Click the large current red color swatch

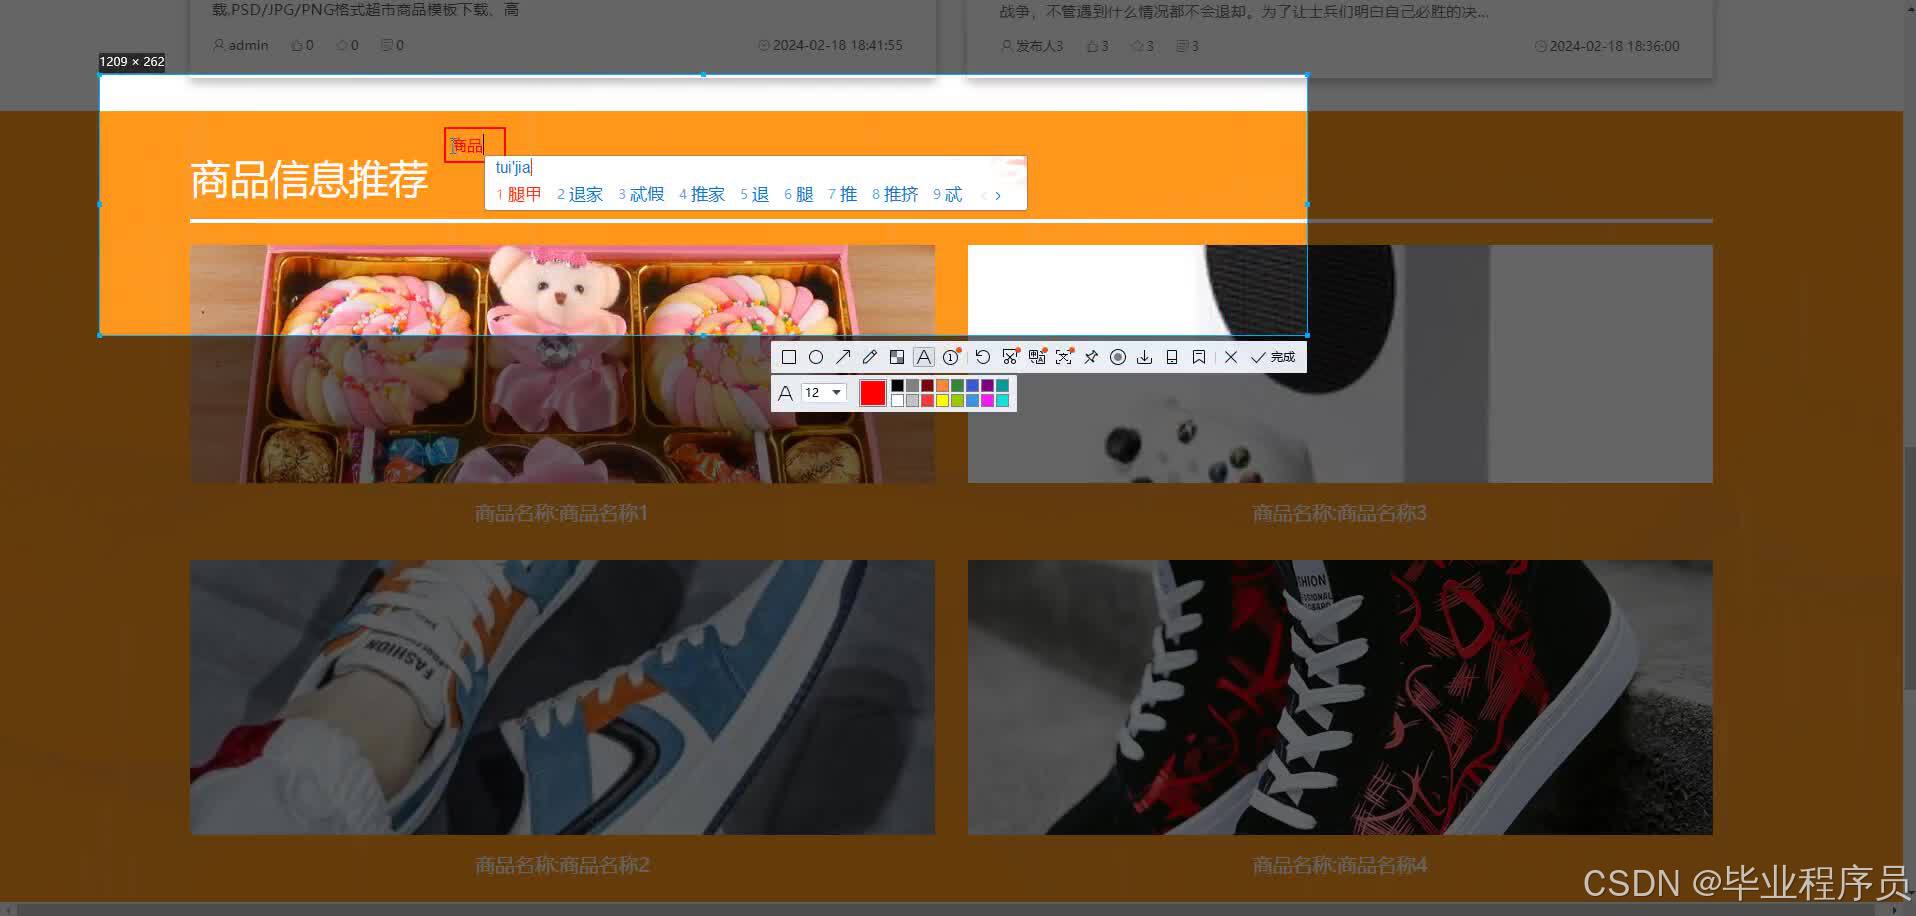click(873, 393)
